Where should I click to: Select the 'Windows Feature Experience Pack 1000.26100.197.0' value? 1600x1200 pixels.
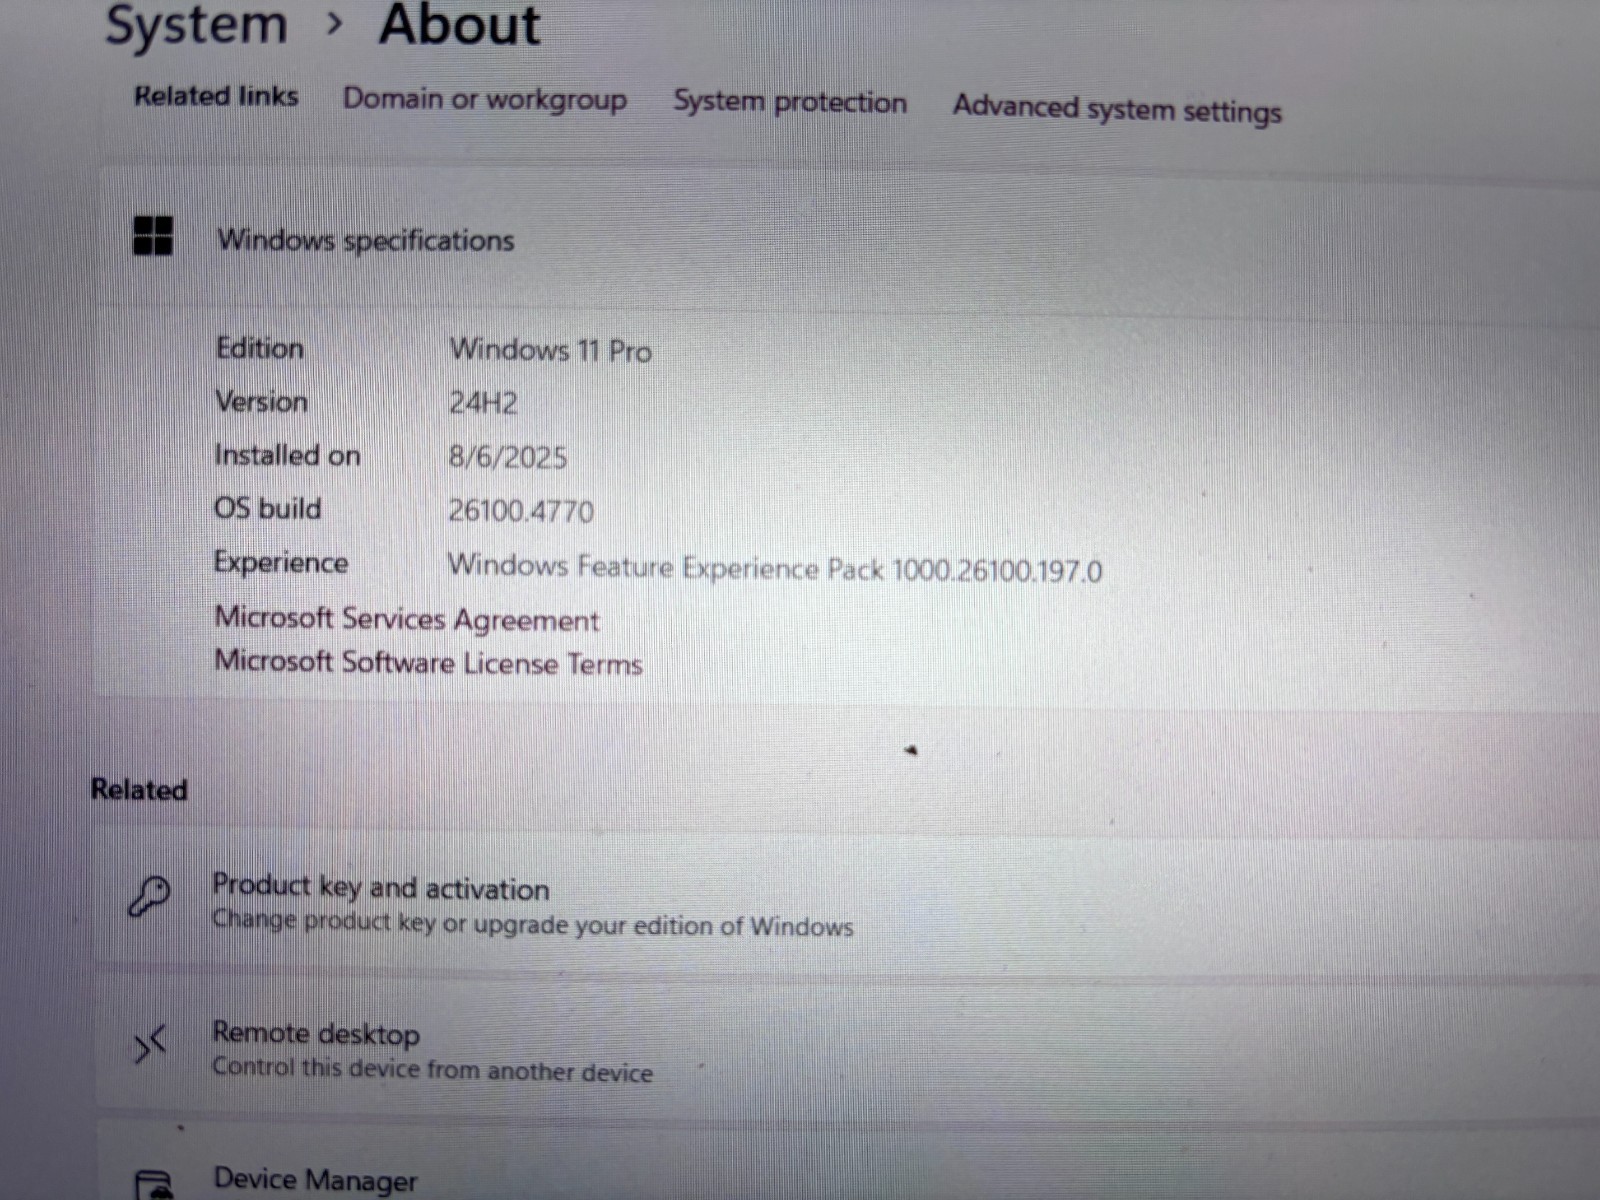775,568
